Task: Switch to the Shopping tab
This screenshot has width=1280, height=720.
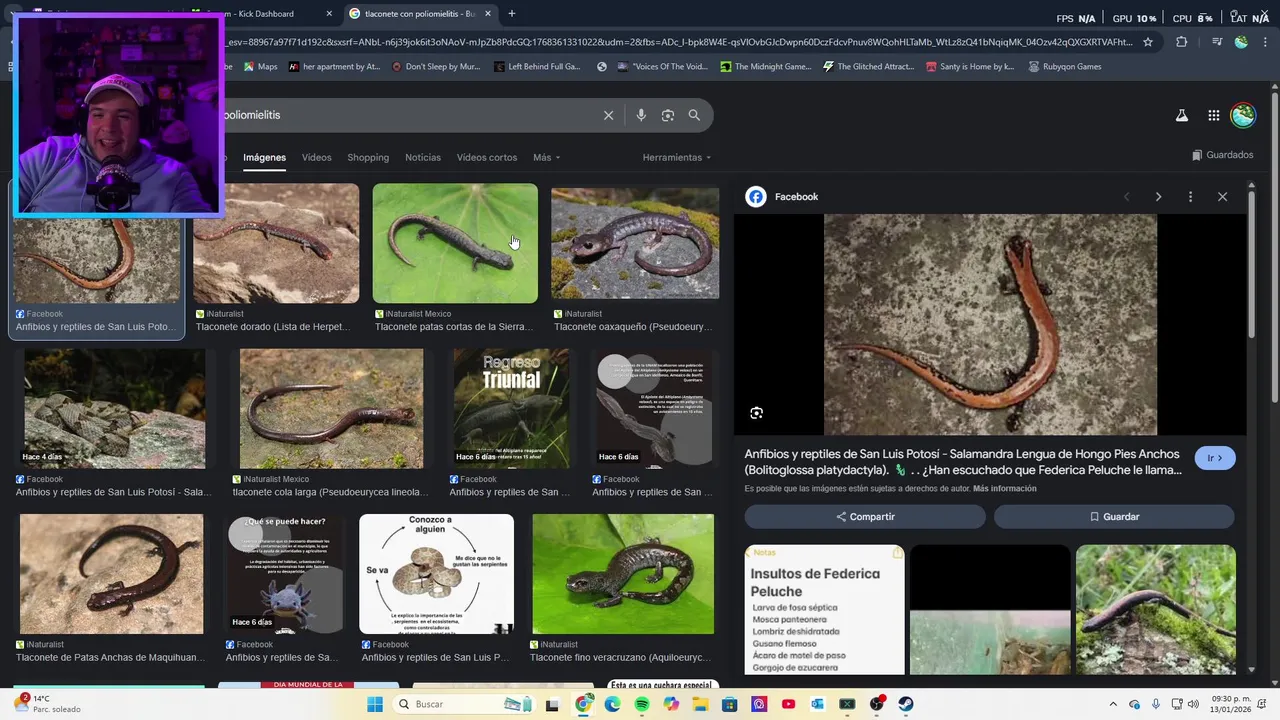Action: coord(368,158)
